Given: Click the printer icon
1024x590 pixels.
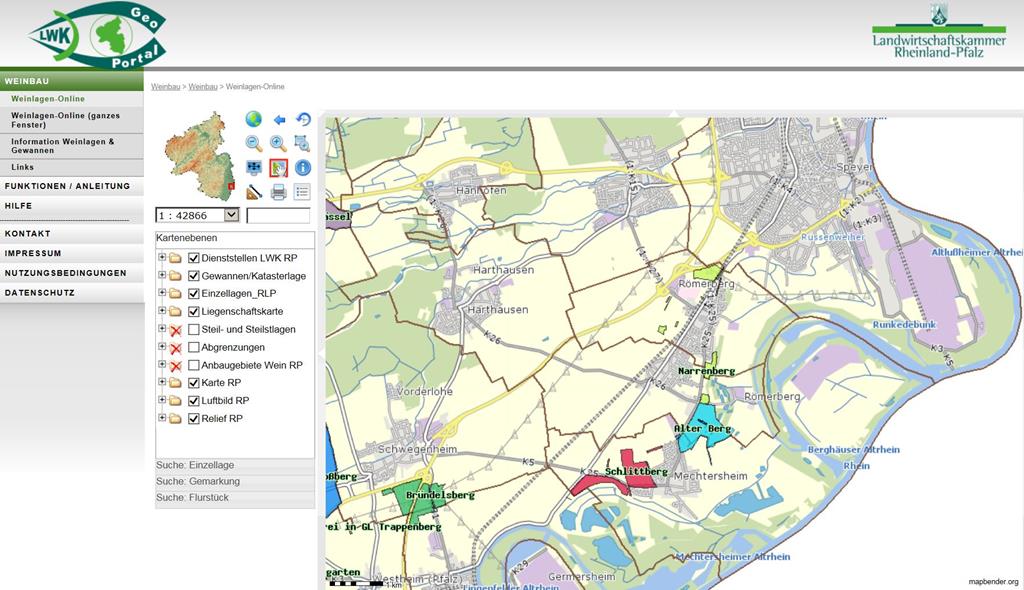Looking at the screenshot, I should [279, 192].
